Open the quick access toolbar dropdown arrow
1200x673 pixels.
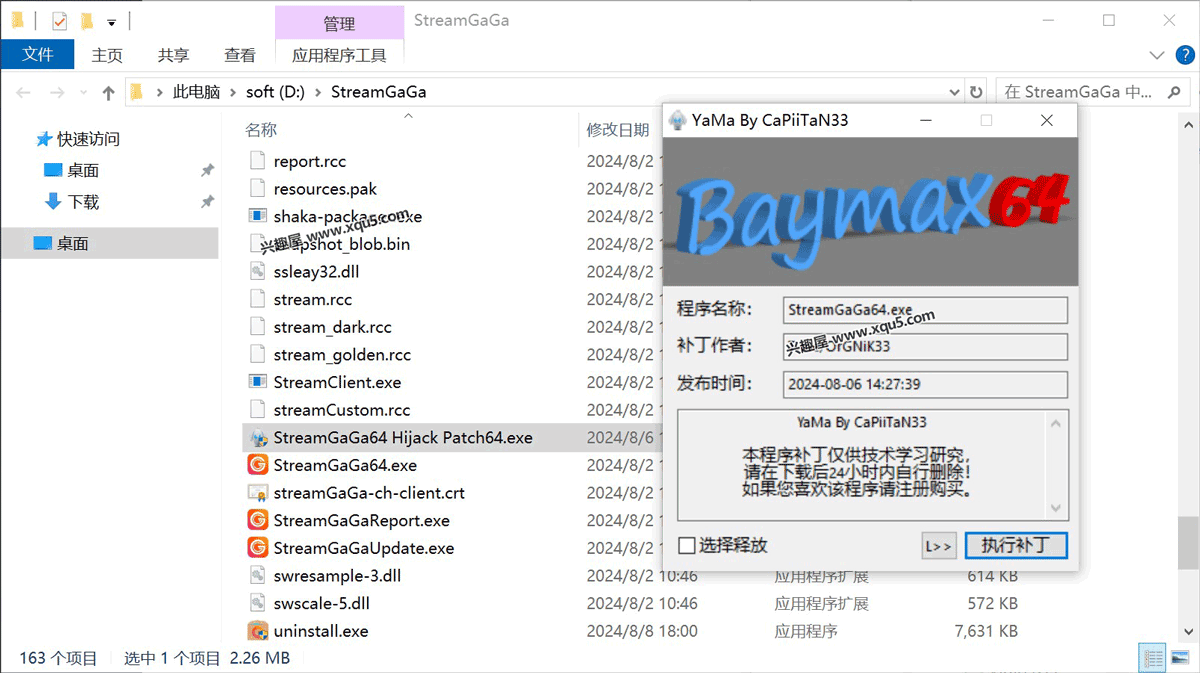click(x=111, y=21)
